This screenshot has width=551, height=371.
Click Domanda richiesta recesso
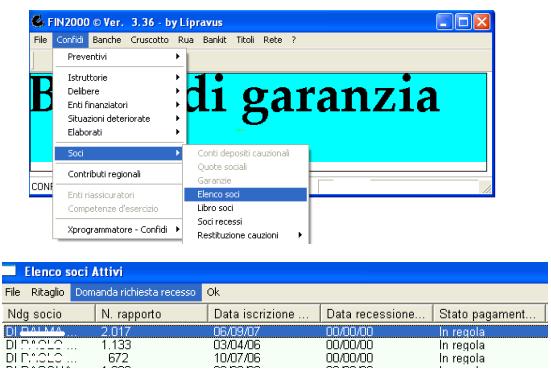(136, 292)
